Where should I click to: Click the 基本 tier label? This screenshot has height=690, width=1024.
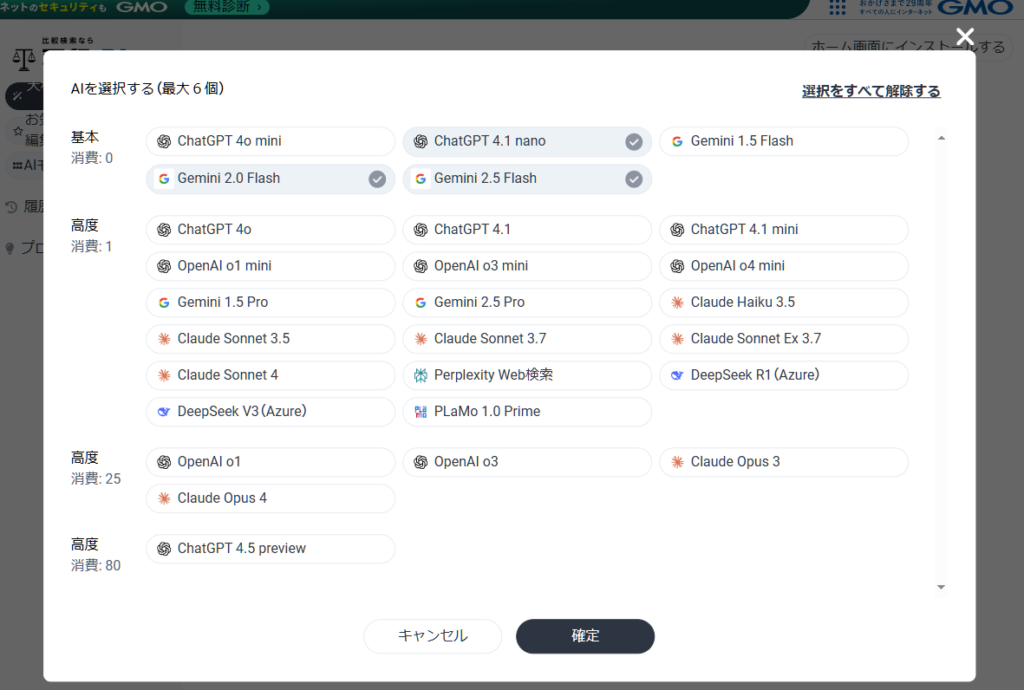(x=85, y=137)
